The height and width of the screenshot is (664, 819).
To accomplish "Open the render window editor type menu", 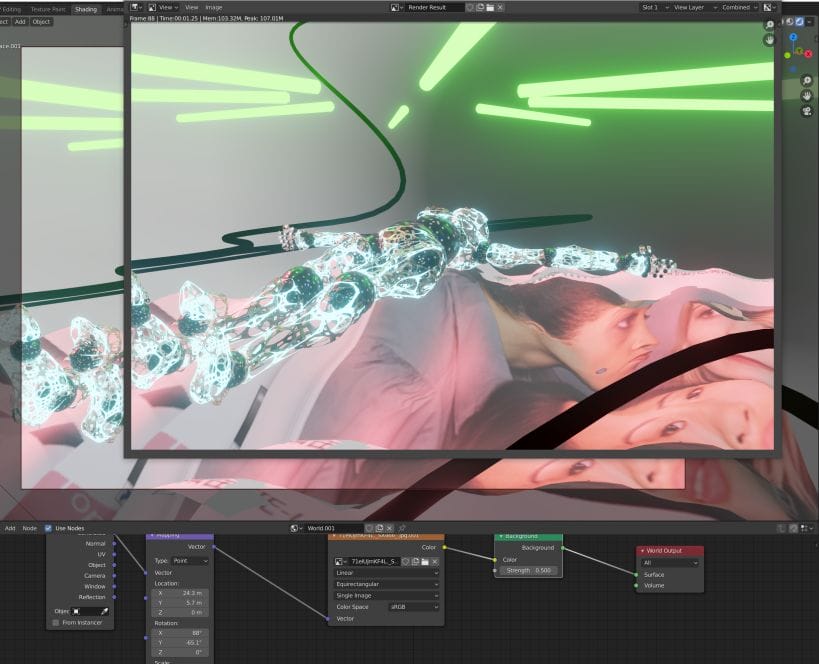I will pos(136,7).
